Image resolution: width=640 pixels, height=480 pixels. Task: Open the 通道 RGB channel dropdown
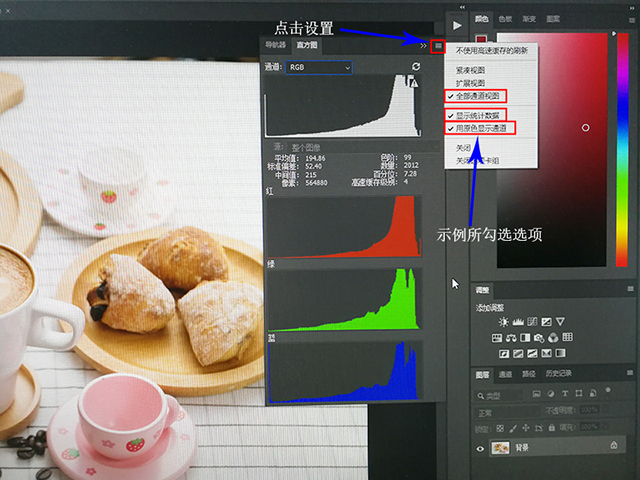tap(319, 67)
